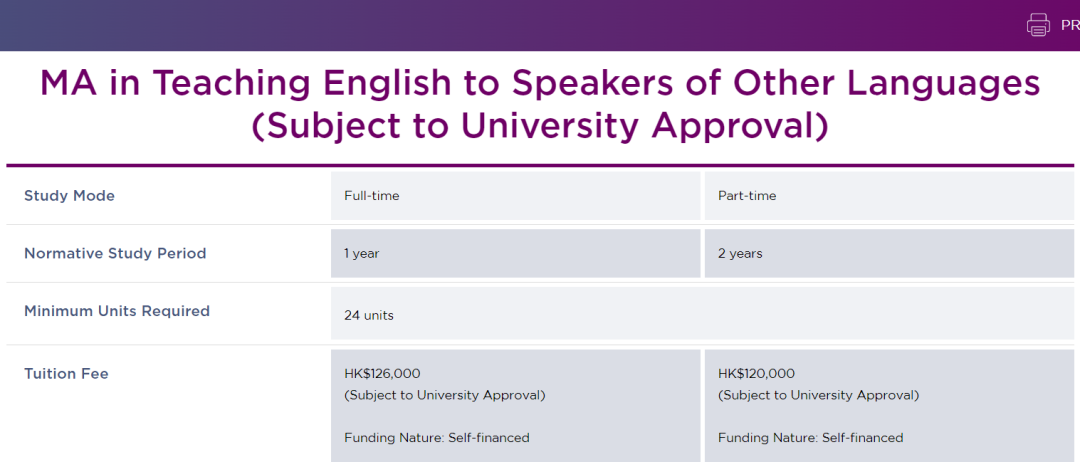Click the HK$120,000 part-time tuition fee
Image resolution: width=1080 pixels, height=462 pixels.
pyautogui.click(x=756, y=374)
